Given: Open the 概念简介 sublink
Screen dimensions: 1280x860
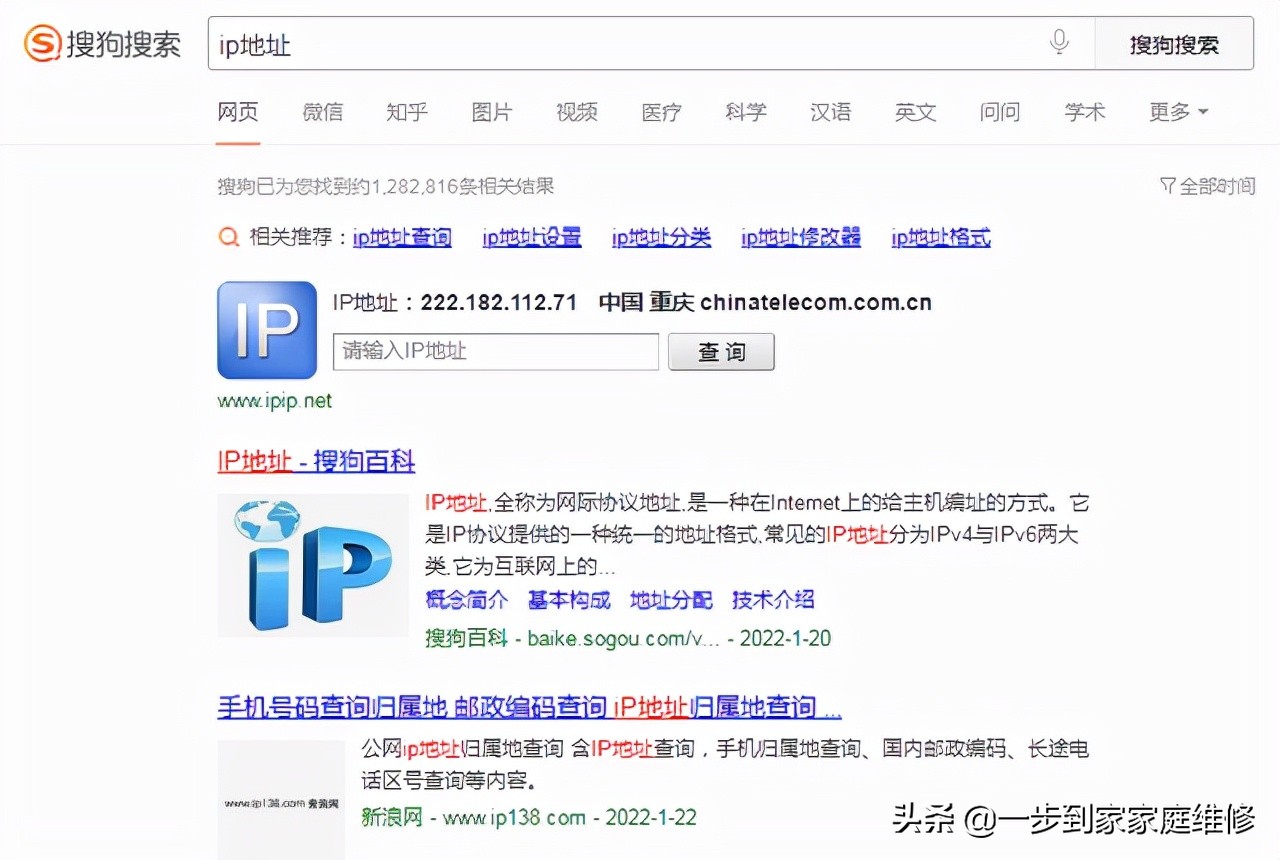Looking at the screenshot, I should [x=467, y=599].
